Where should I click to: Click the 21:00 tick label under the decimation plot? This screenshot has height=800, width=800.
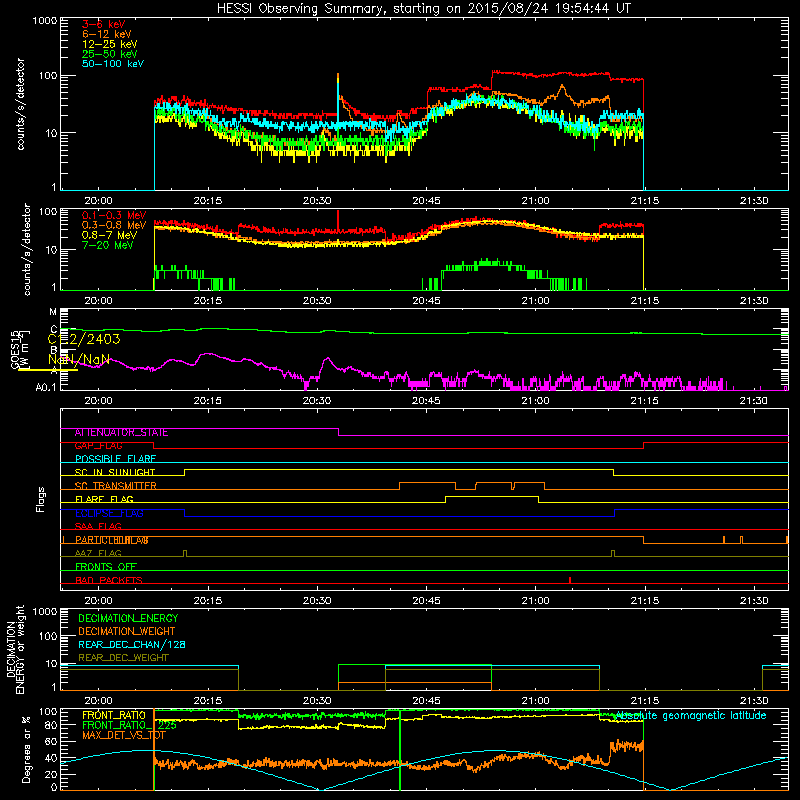click(x=535, y=701)
